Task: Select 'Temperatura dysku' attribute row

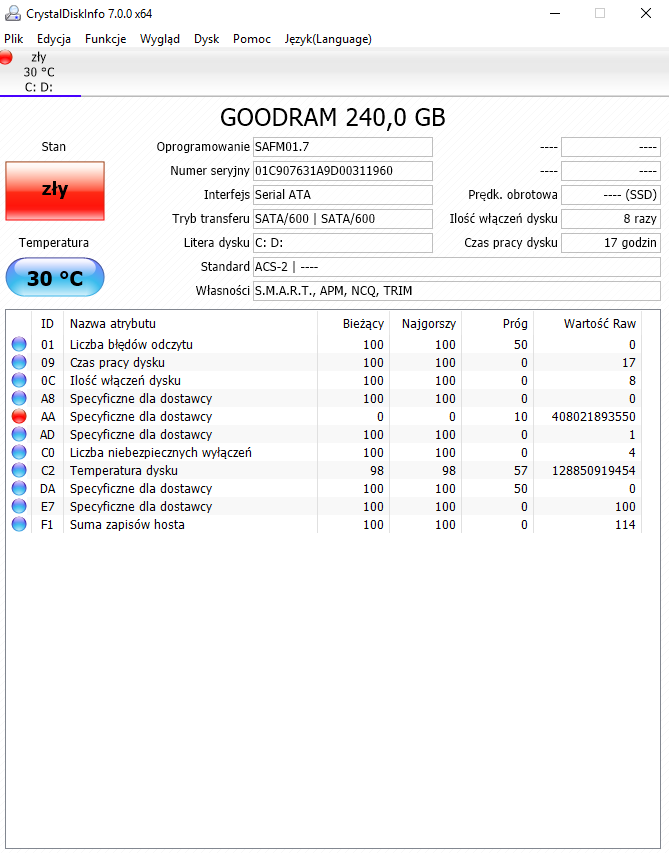Action: 324,470
